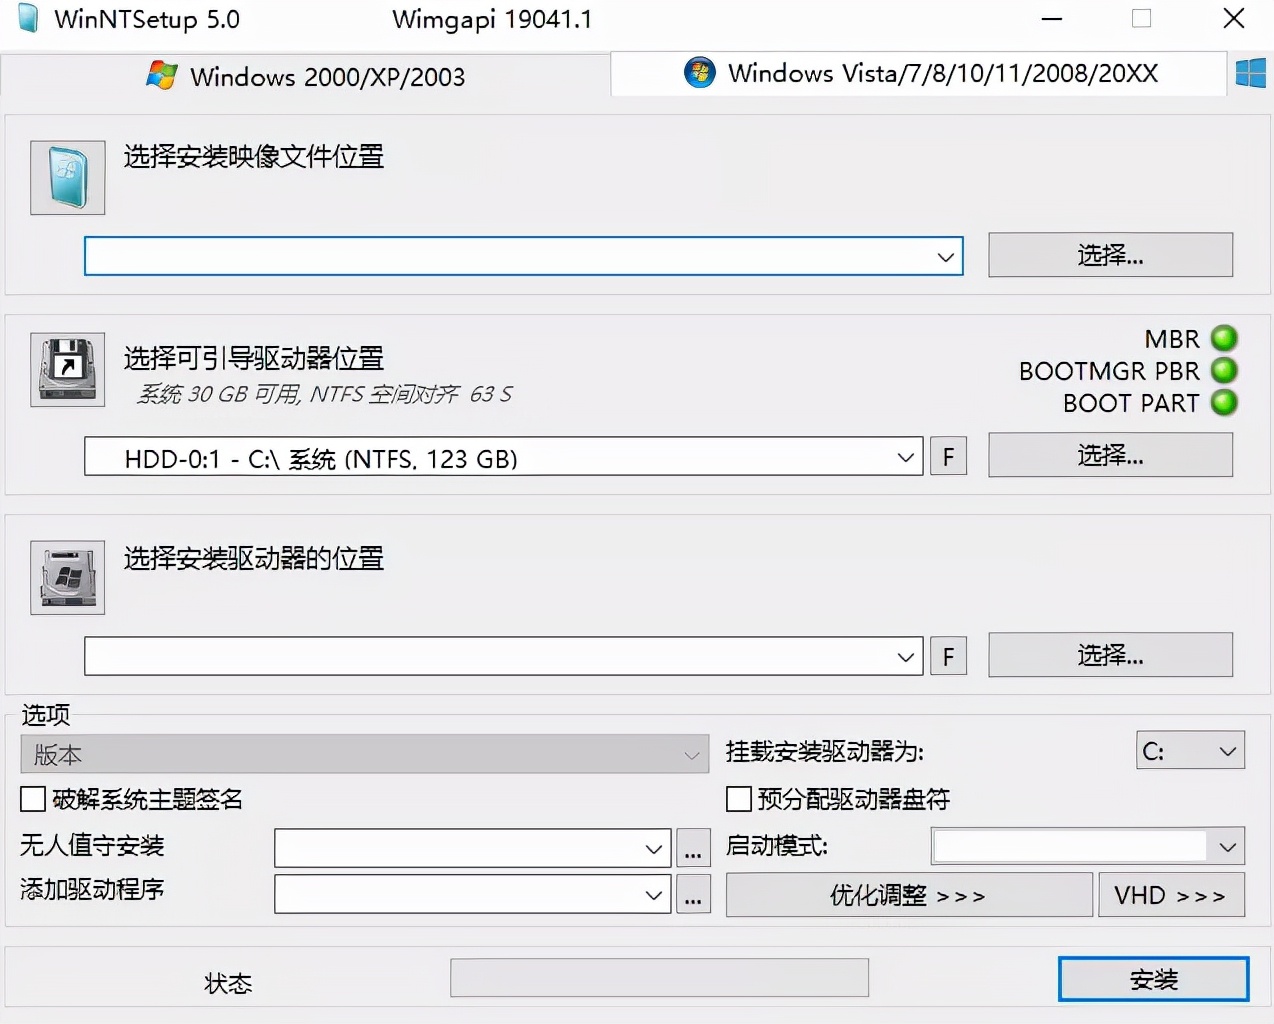This screenshot has height=1024, width=1274.
Task: Select the Windows Vista/7/8/10/11/2008/20XX tab
Action: pos(917,73)
